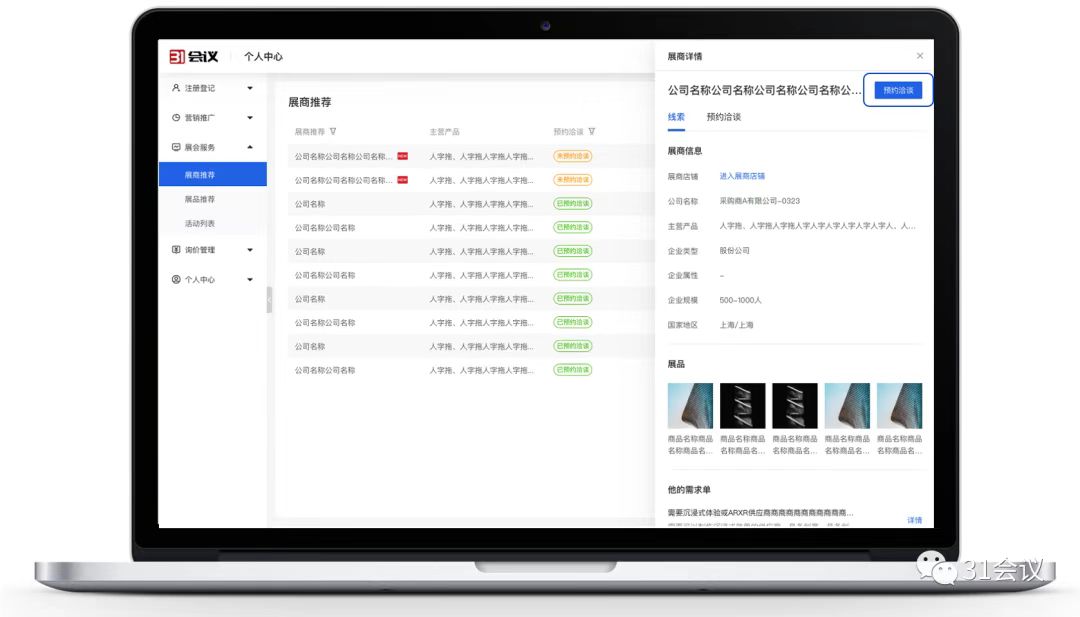Open 展品推荐 in the sidebar

click(x=200, y=199)
